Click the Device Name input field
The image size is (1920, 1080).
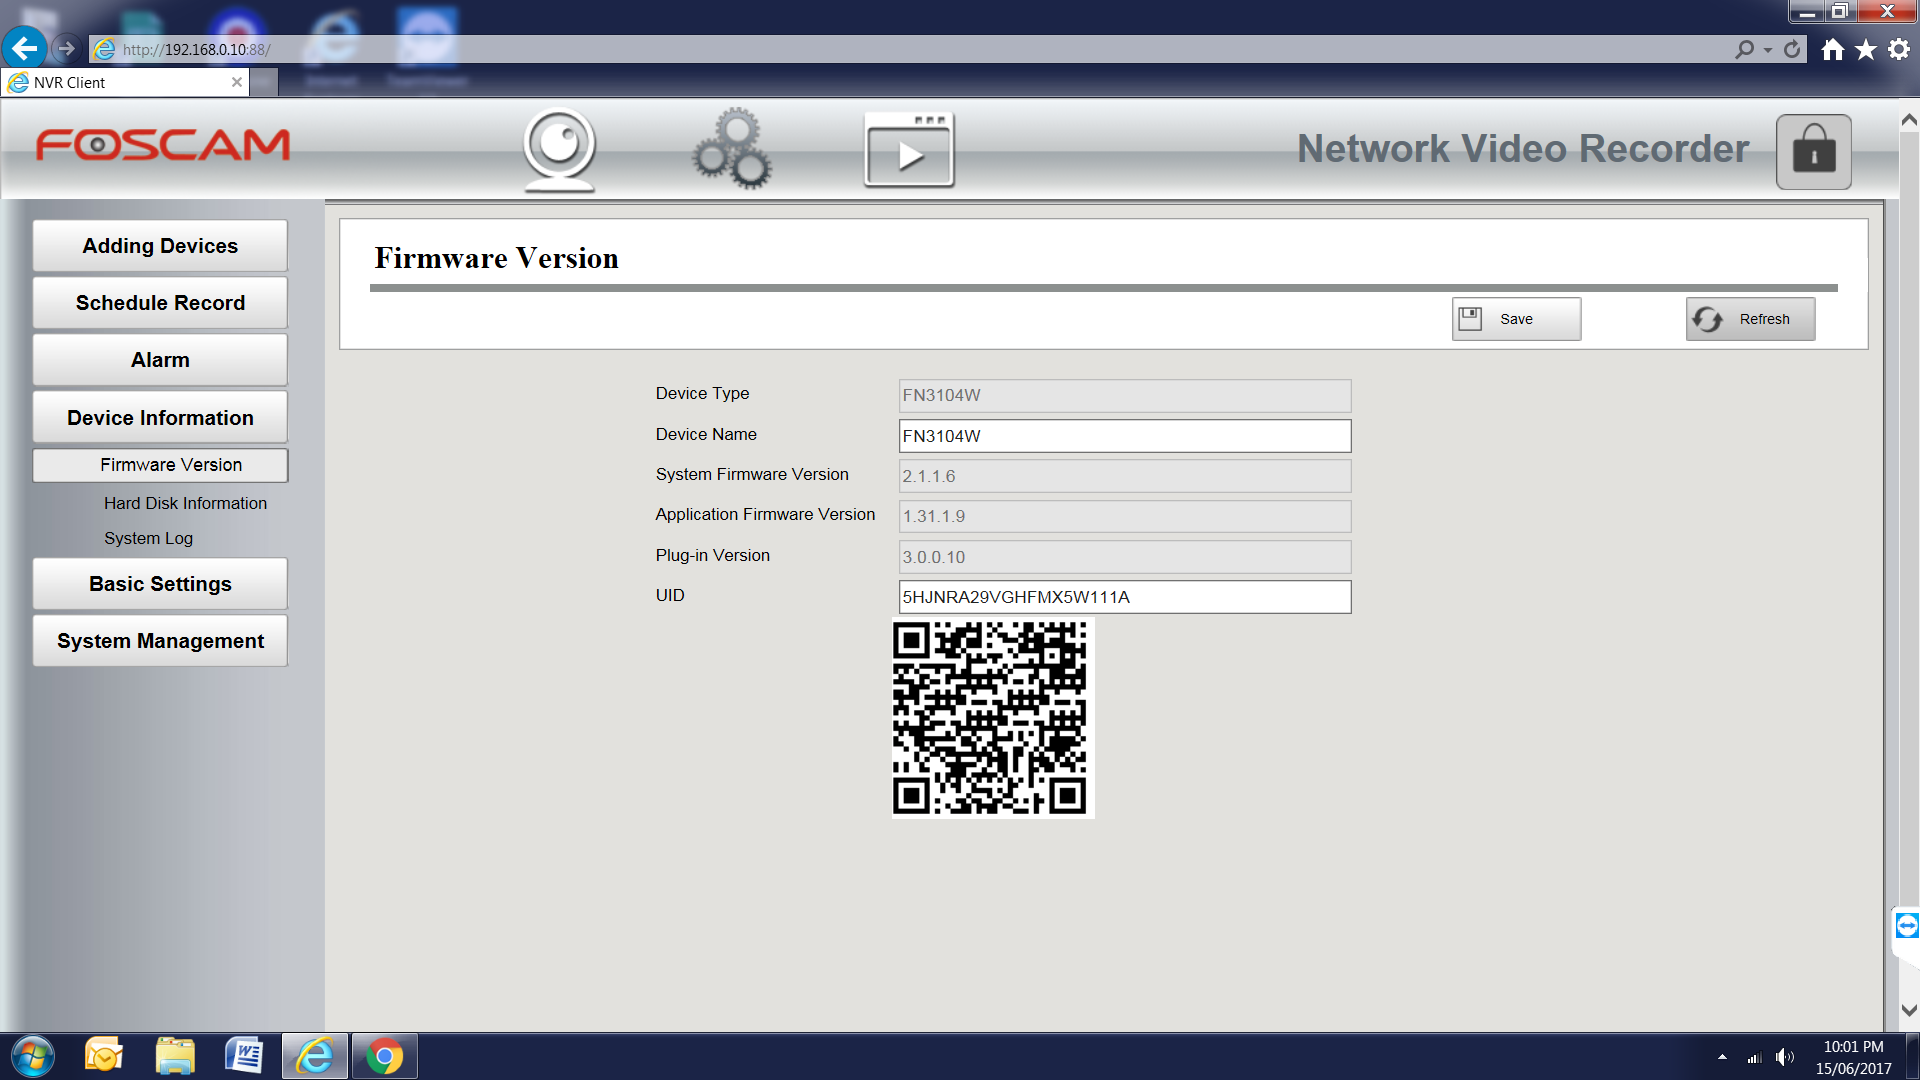point(1124,436)
